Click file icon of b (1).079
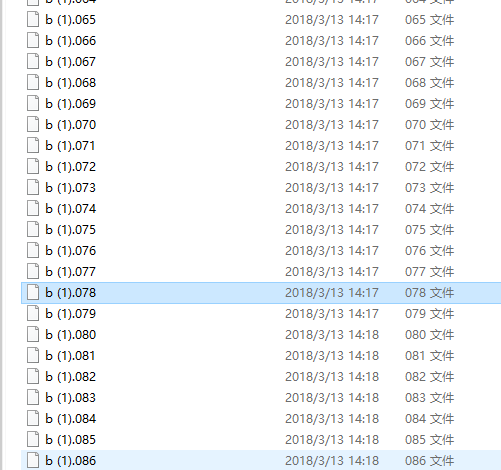The height and width of the screenshot is (470, 501). point(33,314)
